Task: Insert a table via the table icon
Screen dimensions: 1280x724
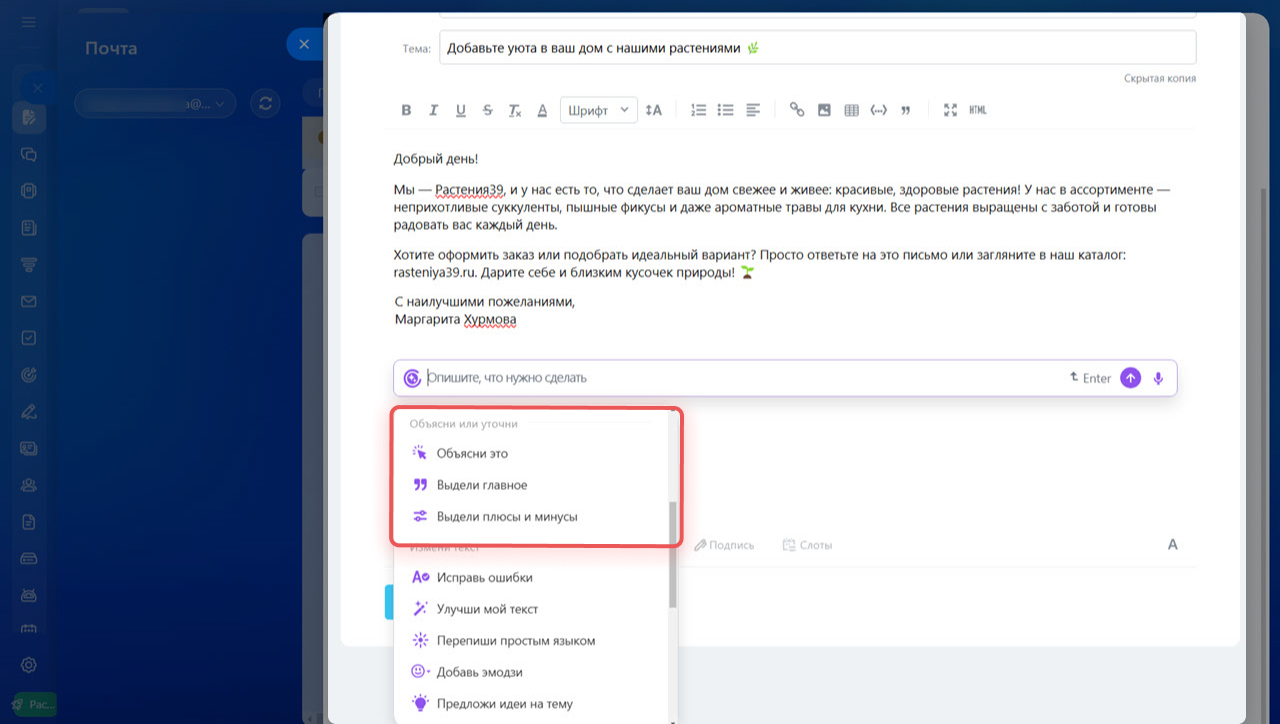Action: pos(851,110)
